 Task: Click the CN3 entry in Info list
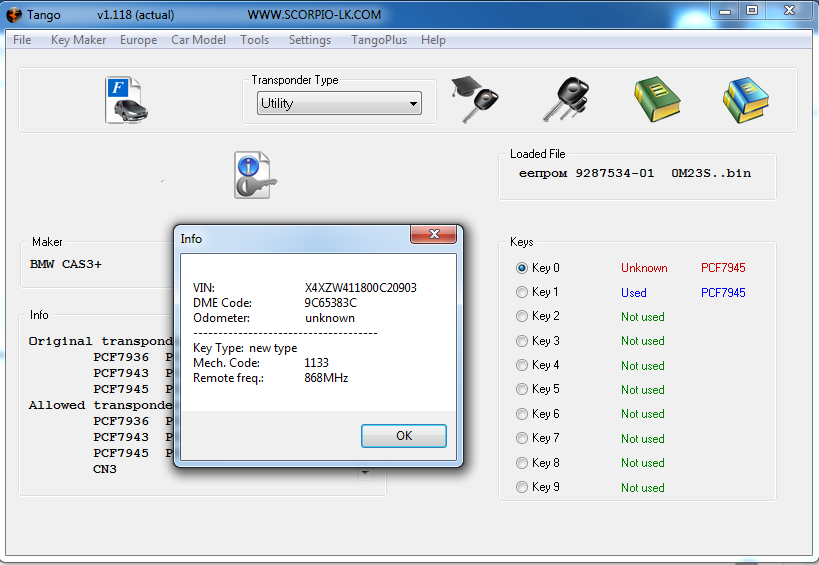(104, 469)
